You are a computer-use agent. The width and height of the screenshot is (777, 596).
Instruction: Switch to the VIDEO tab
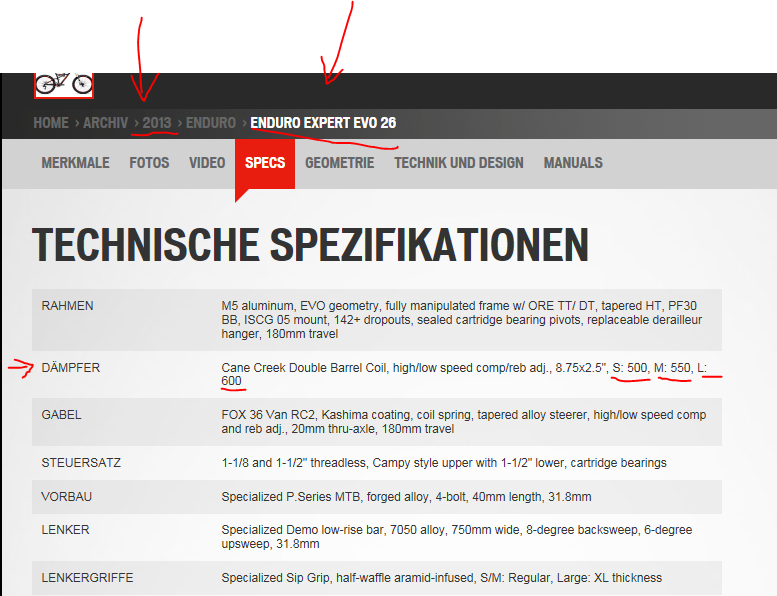(207, 163)
